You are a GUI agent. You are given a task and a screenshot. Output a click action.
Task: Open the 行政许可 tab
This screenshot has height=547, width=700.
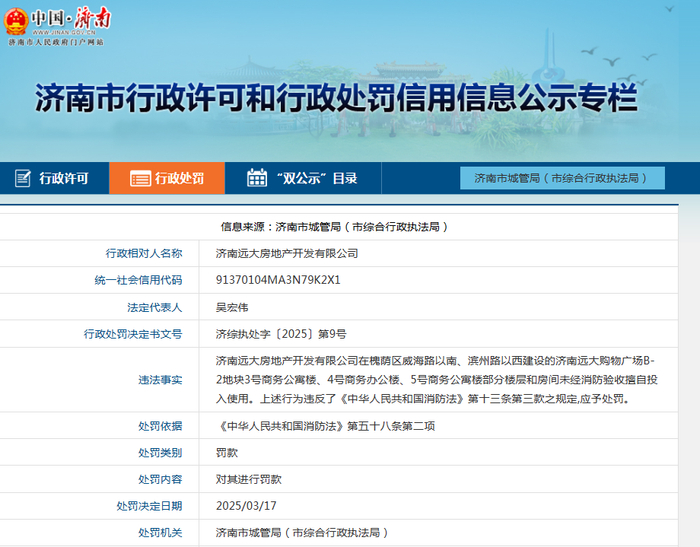pos(64,179)
